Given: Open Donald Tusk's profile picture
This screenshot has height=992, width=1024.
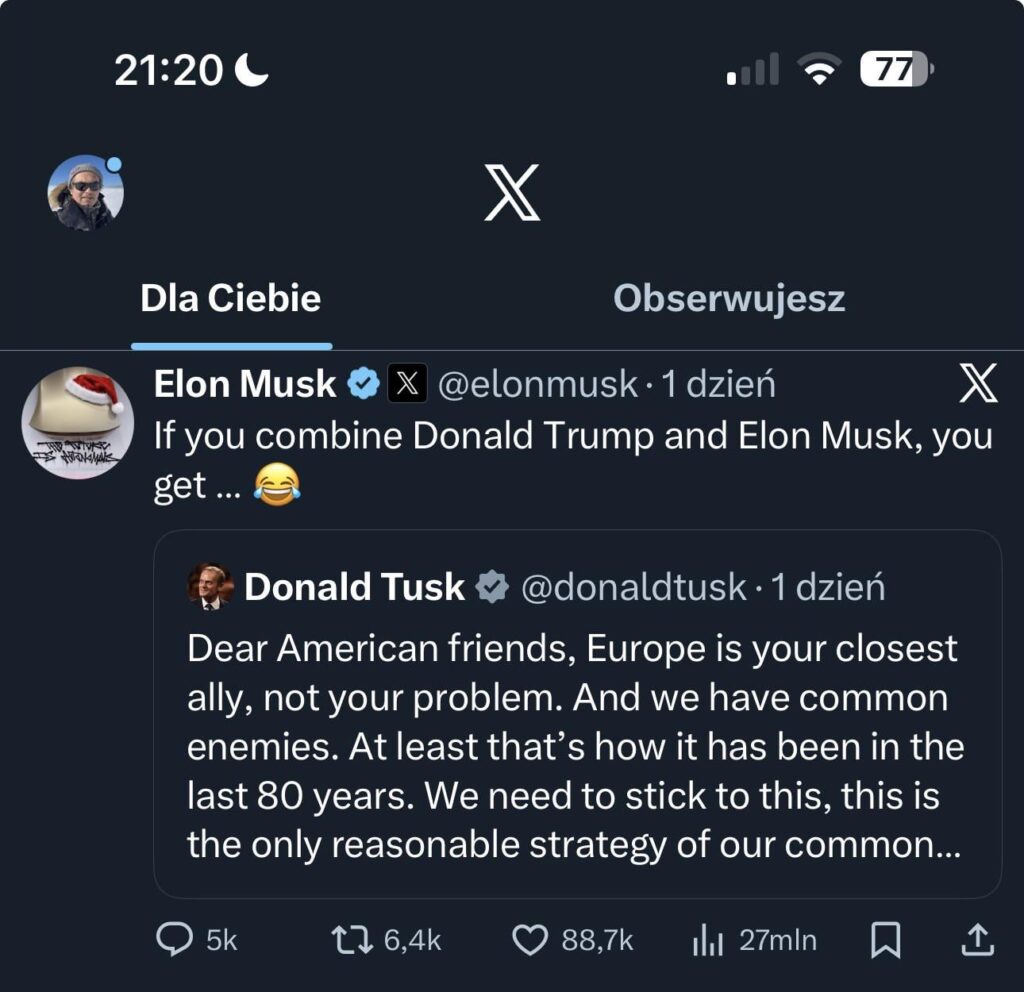Looking at the screenshot, I should pyautogui.click(x=209, y=588).
